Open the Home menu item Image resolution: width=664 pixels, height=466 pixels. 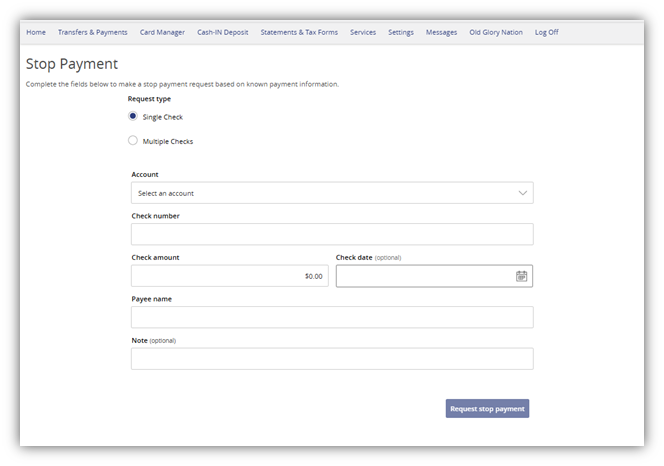(36, 32)
